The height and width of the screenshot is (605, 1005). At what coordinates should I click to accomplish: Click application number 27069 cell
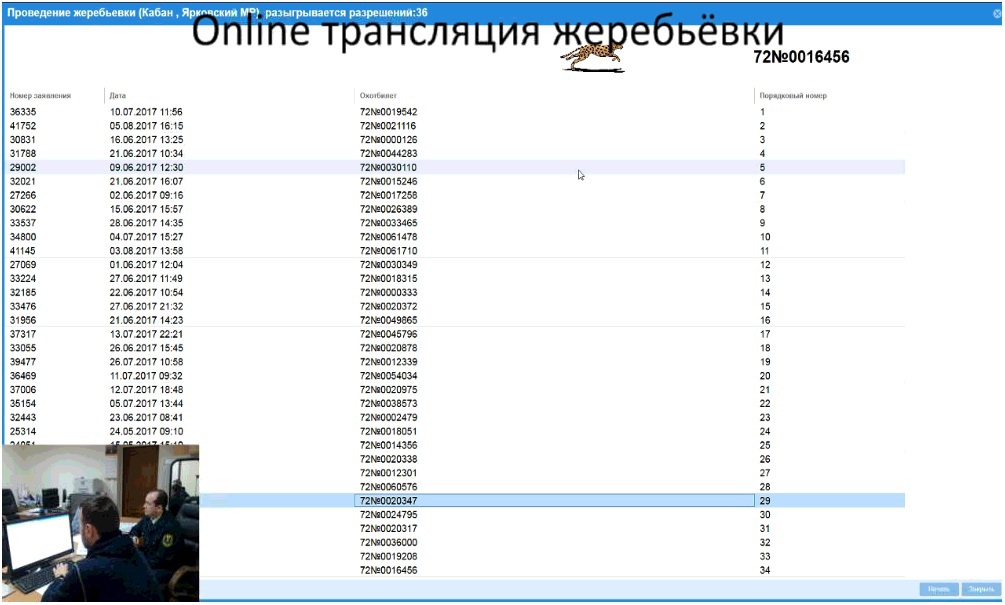tap(24, 264)
